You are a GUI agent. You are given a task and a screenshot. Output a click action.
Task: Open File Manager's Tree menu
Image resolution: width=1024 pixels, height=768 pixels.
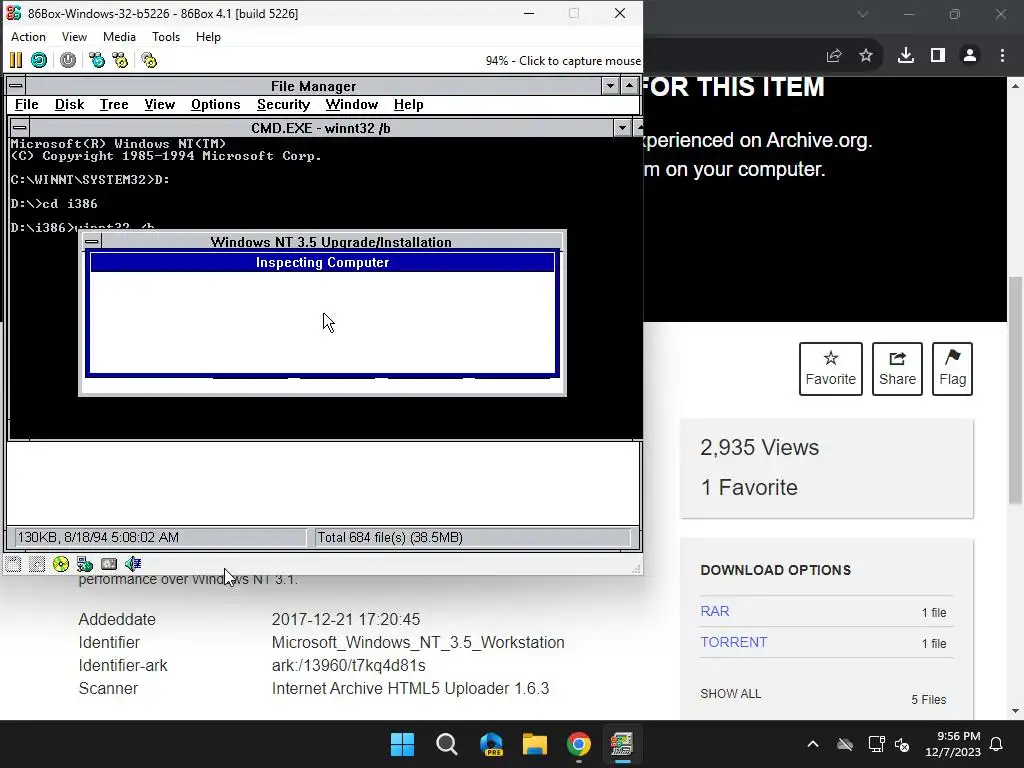click(114, 104)
